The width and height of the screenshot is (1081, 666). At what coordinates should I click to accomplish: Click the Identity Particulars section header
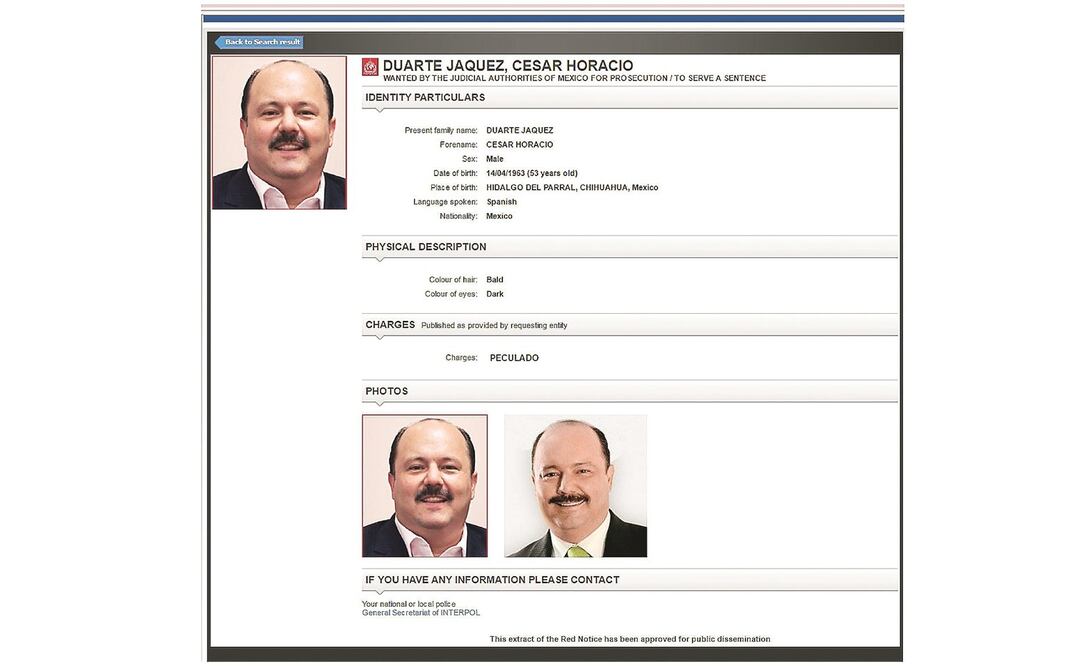(x=425, y=97)
